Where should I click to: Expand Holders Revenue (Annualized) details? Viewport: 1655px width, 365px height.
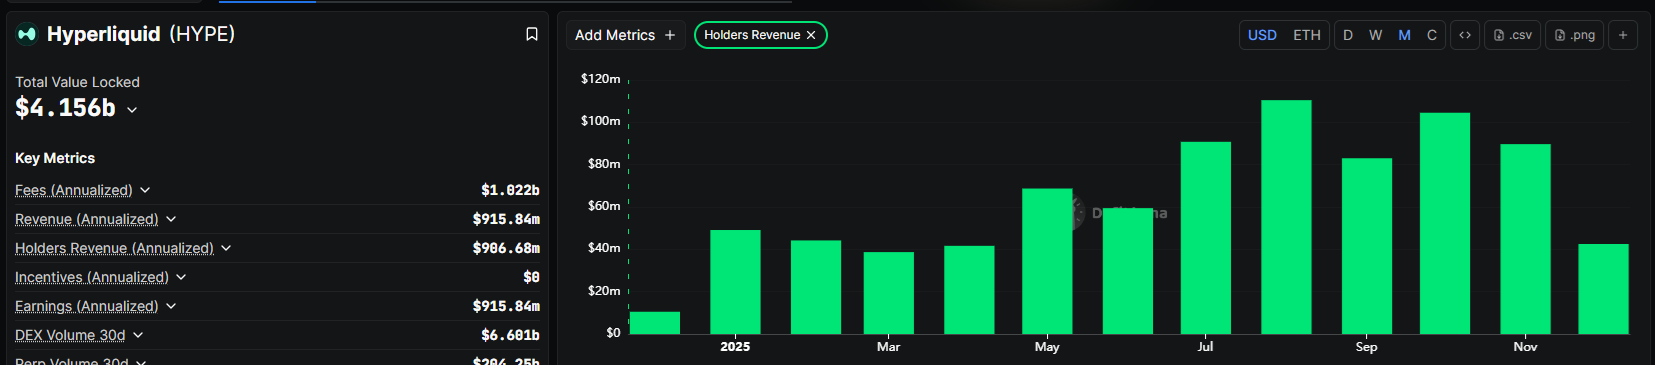click(x=226, y=248)
